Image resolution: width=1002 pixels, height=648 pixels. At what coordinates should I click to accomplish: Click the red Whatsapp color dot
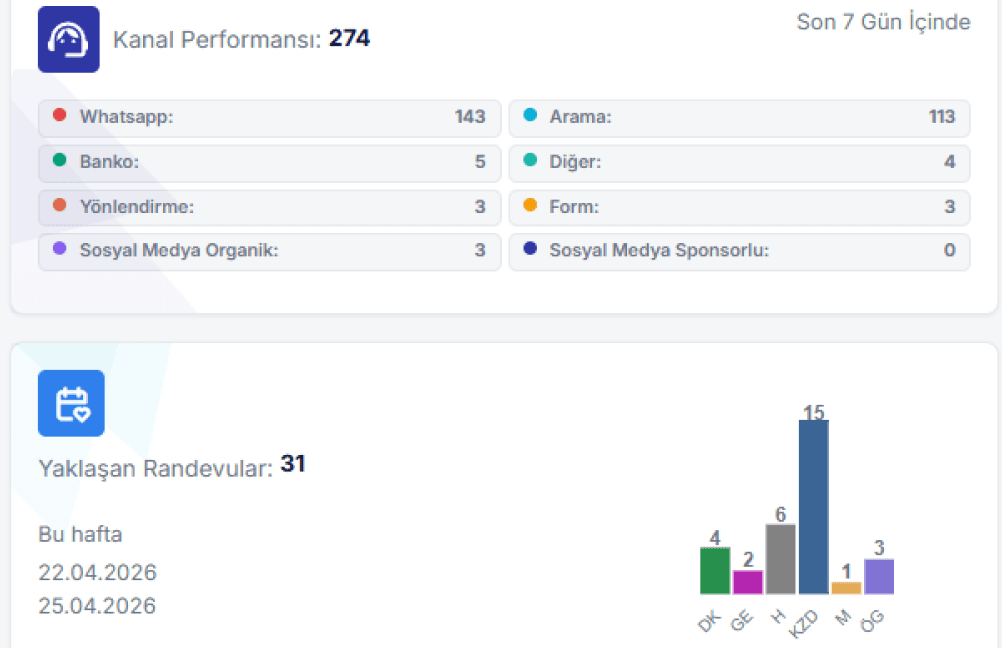point(59,116)
